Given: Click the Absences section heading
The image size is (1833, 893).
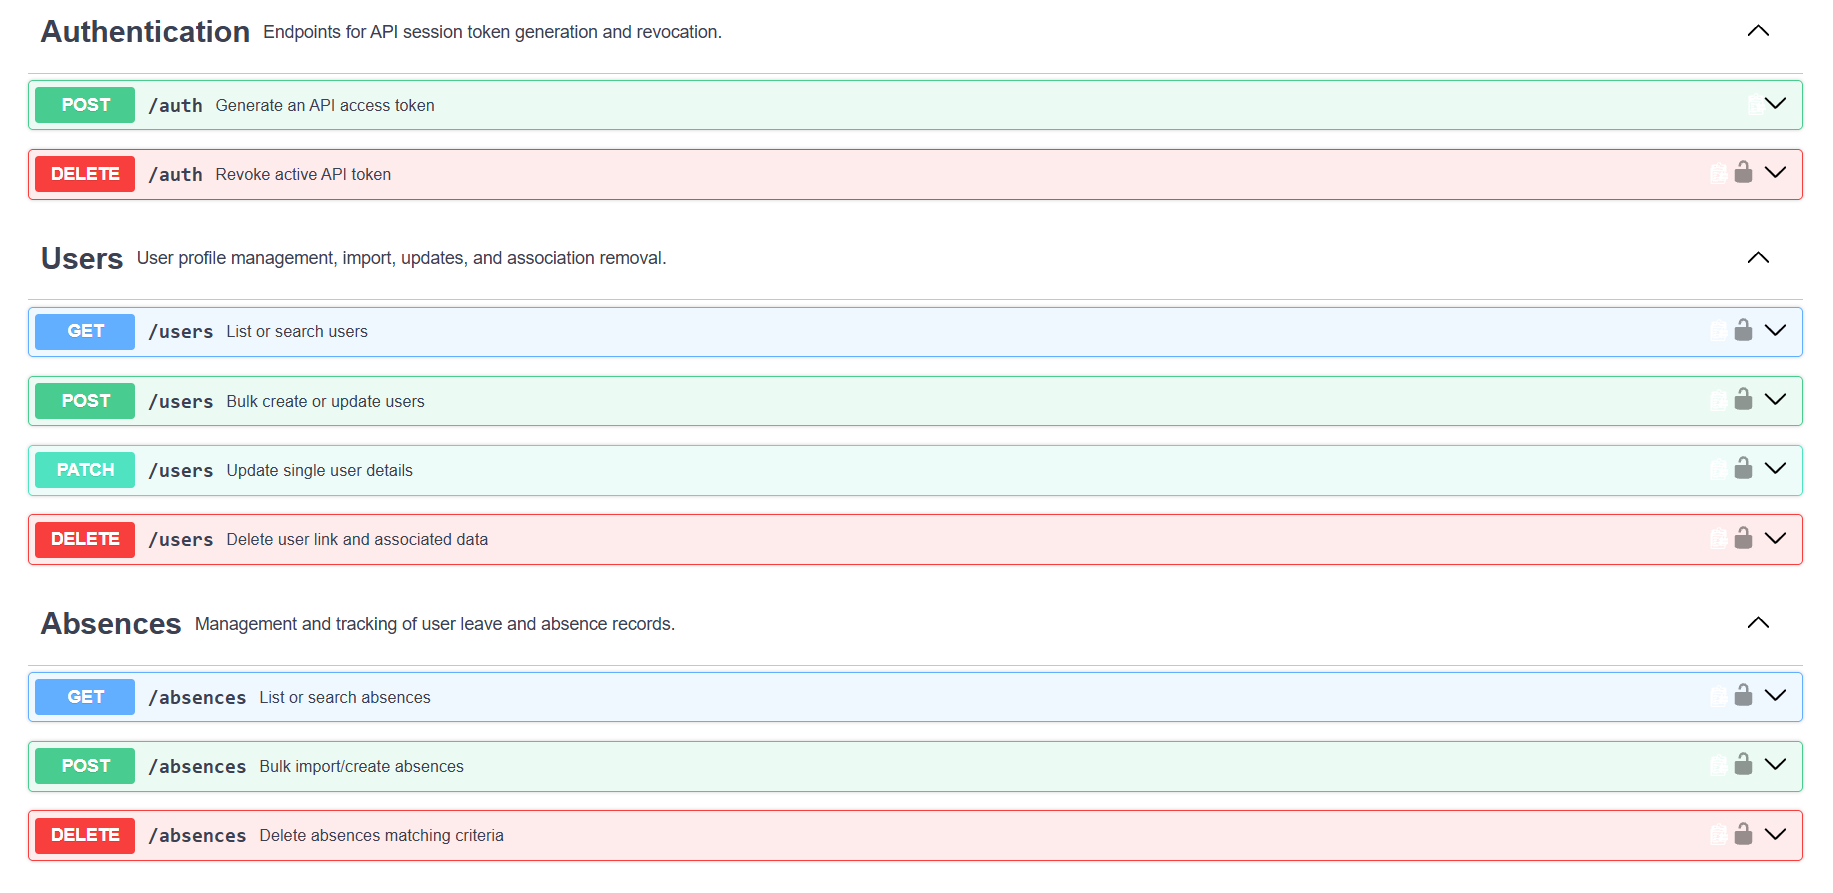Looking at the screenshot, I should [x=111, y=624].
